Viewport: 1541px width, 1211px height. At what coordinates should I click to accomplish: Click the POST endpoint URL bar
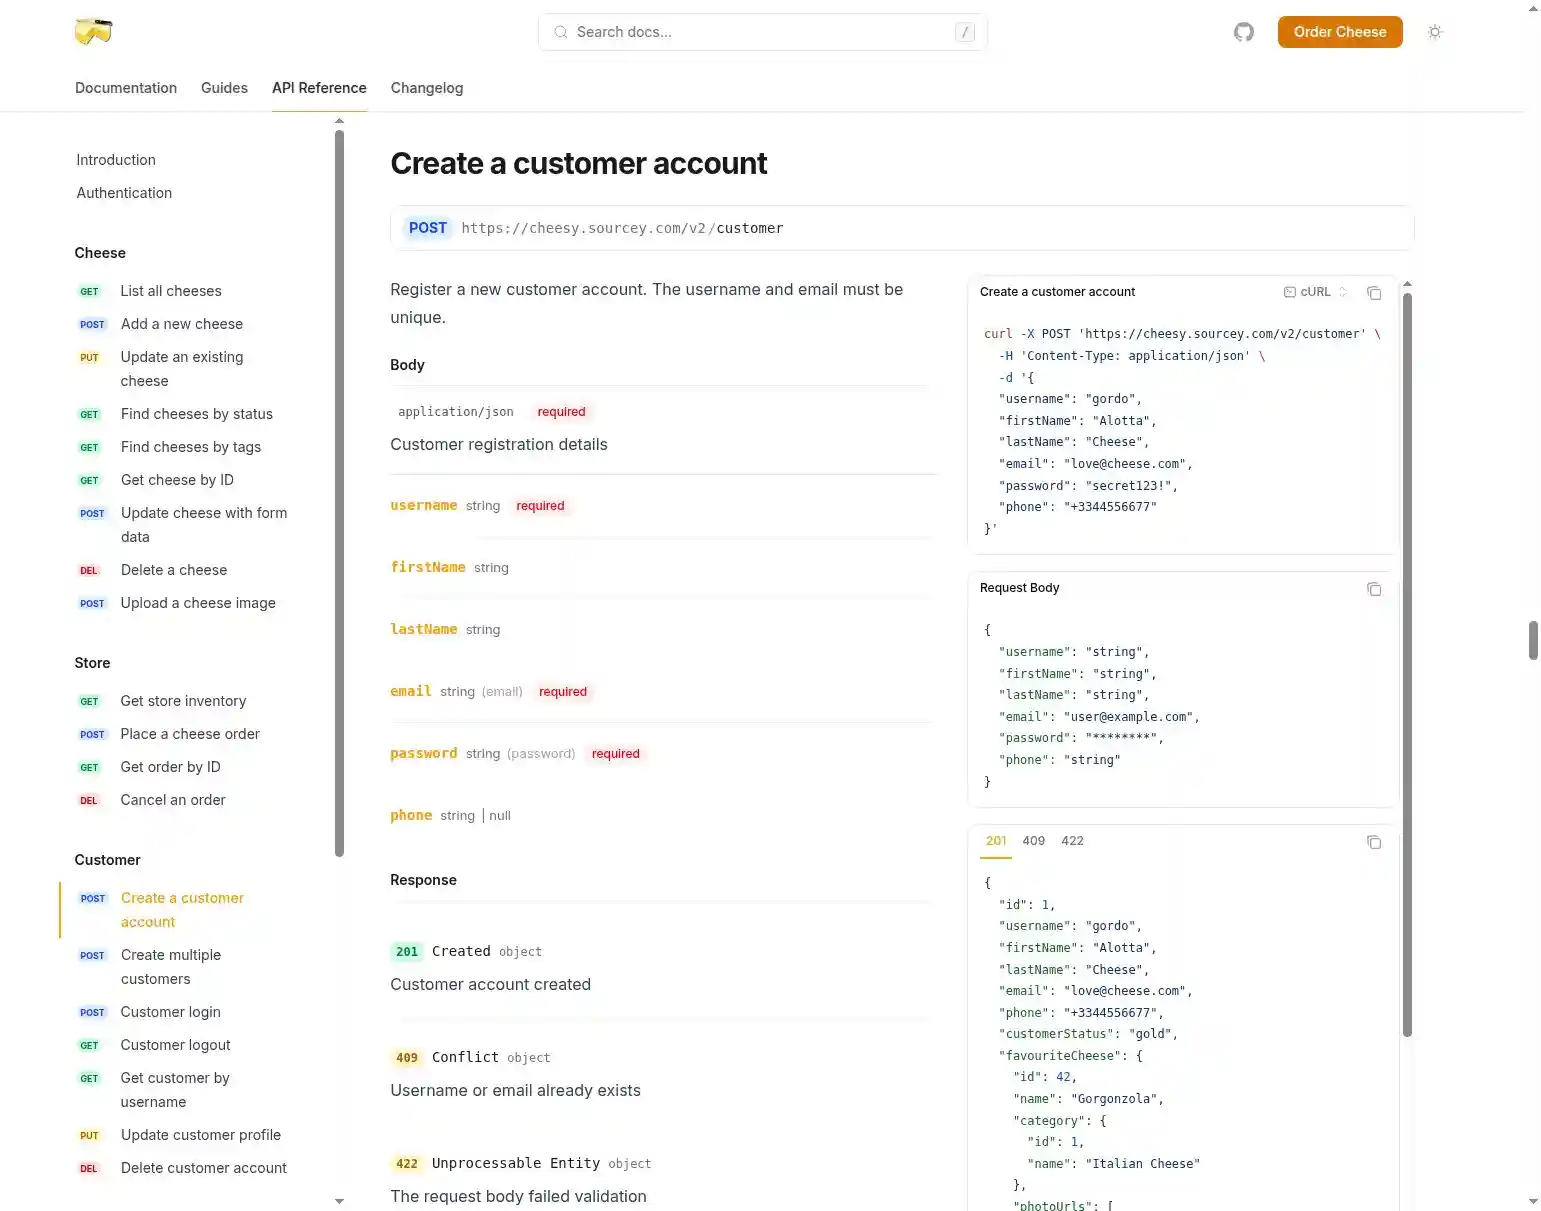[x=902, y=228]
